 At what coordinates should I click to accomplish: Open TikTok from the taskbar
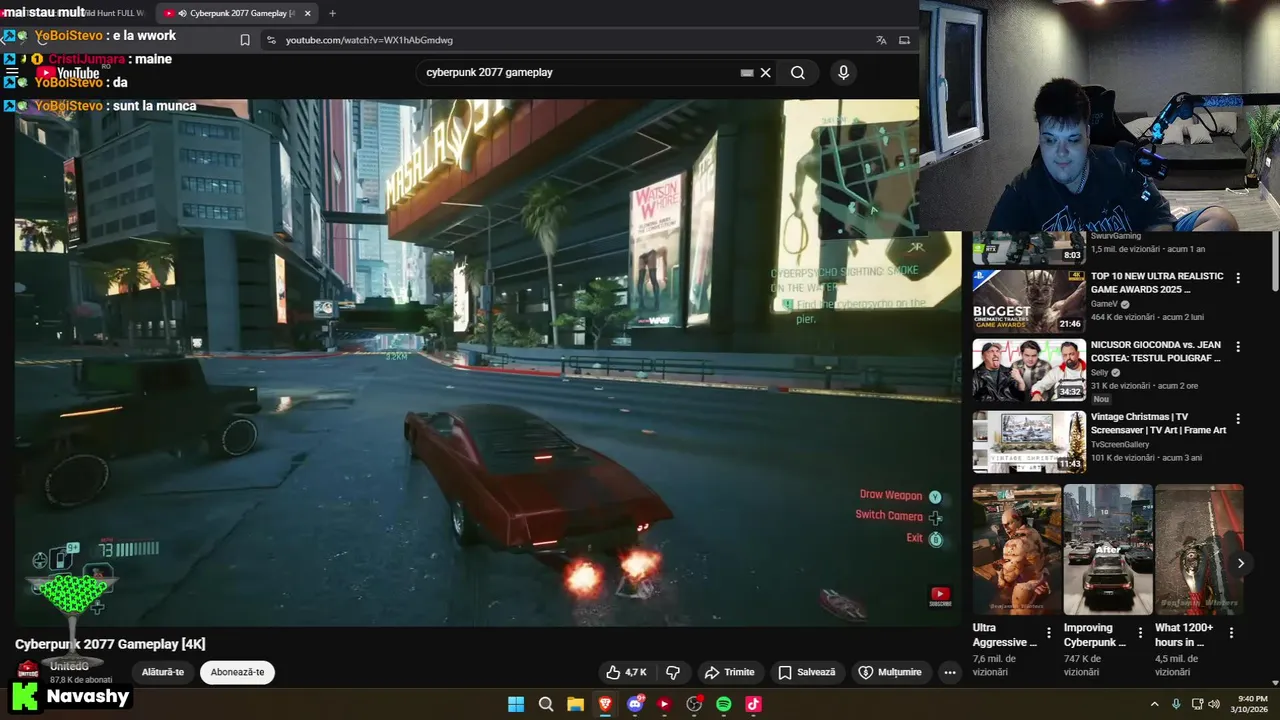[753, 704]
